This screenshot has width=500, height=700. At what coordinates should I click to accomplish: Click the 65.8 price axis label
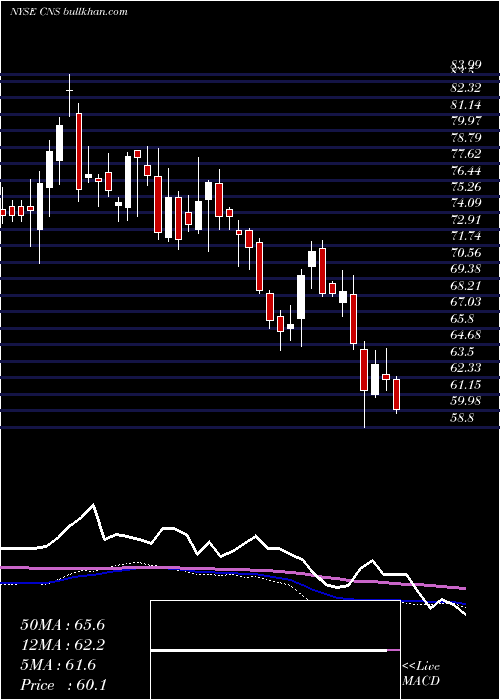463,319
